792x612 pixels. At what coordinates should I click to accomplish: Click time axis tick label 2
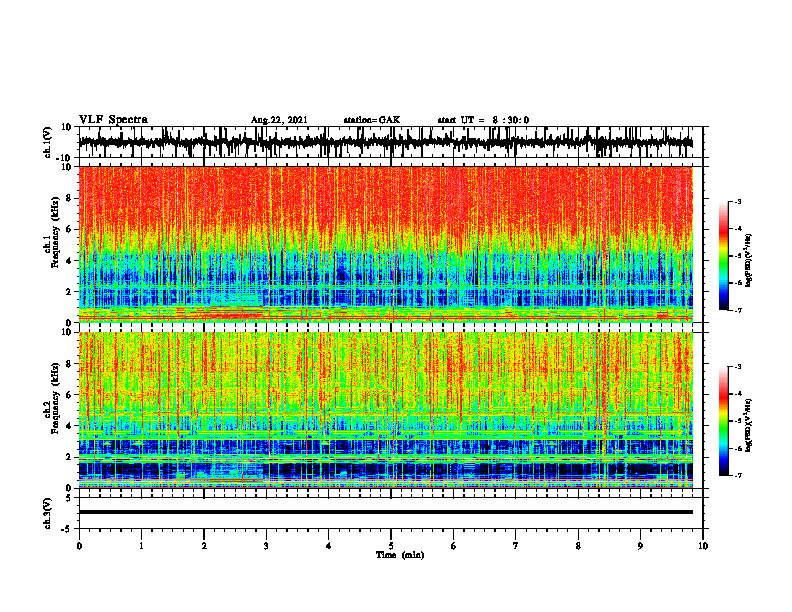click(204, 546)
